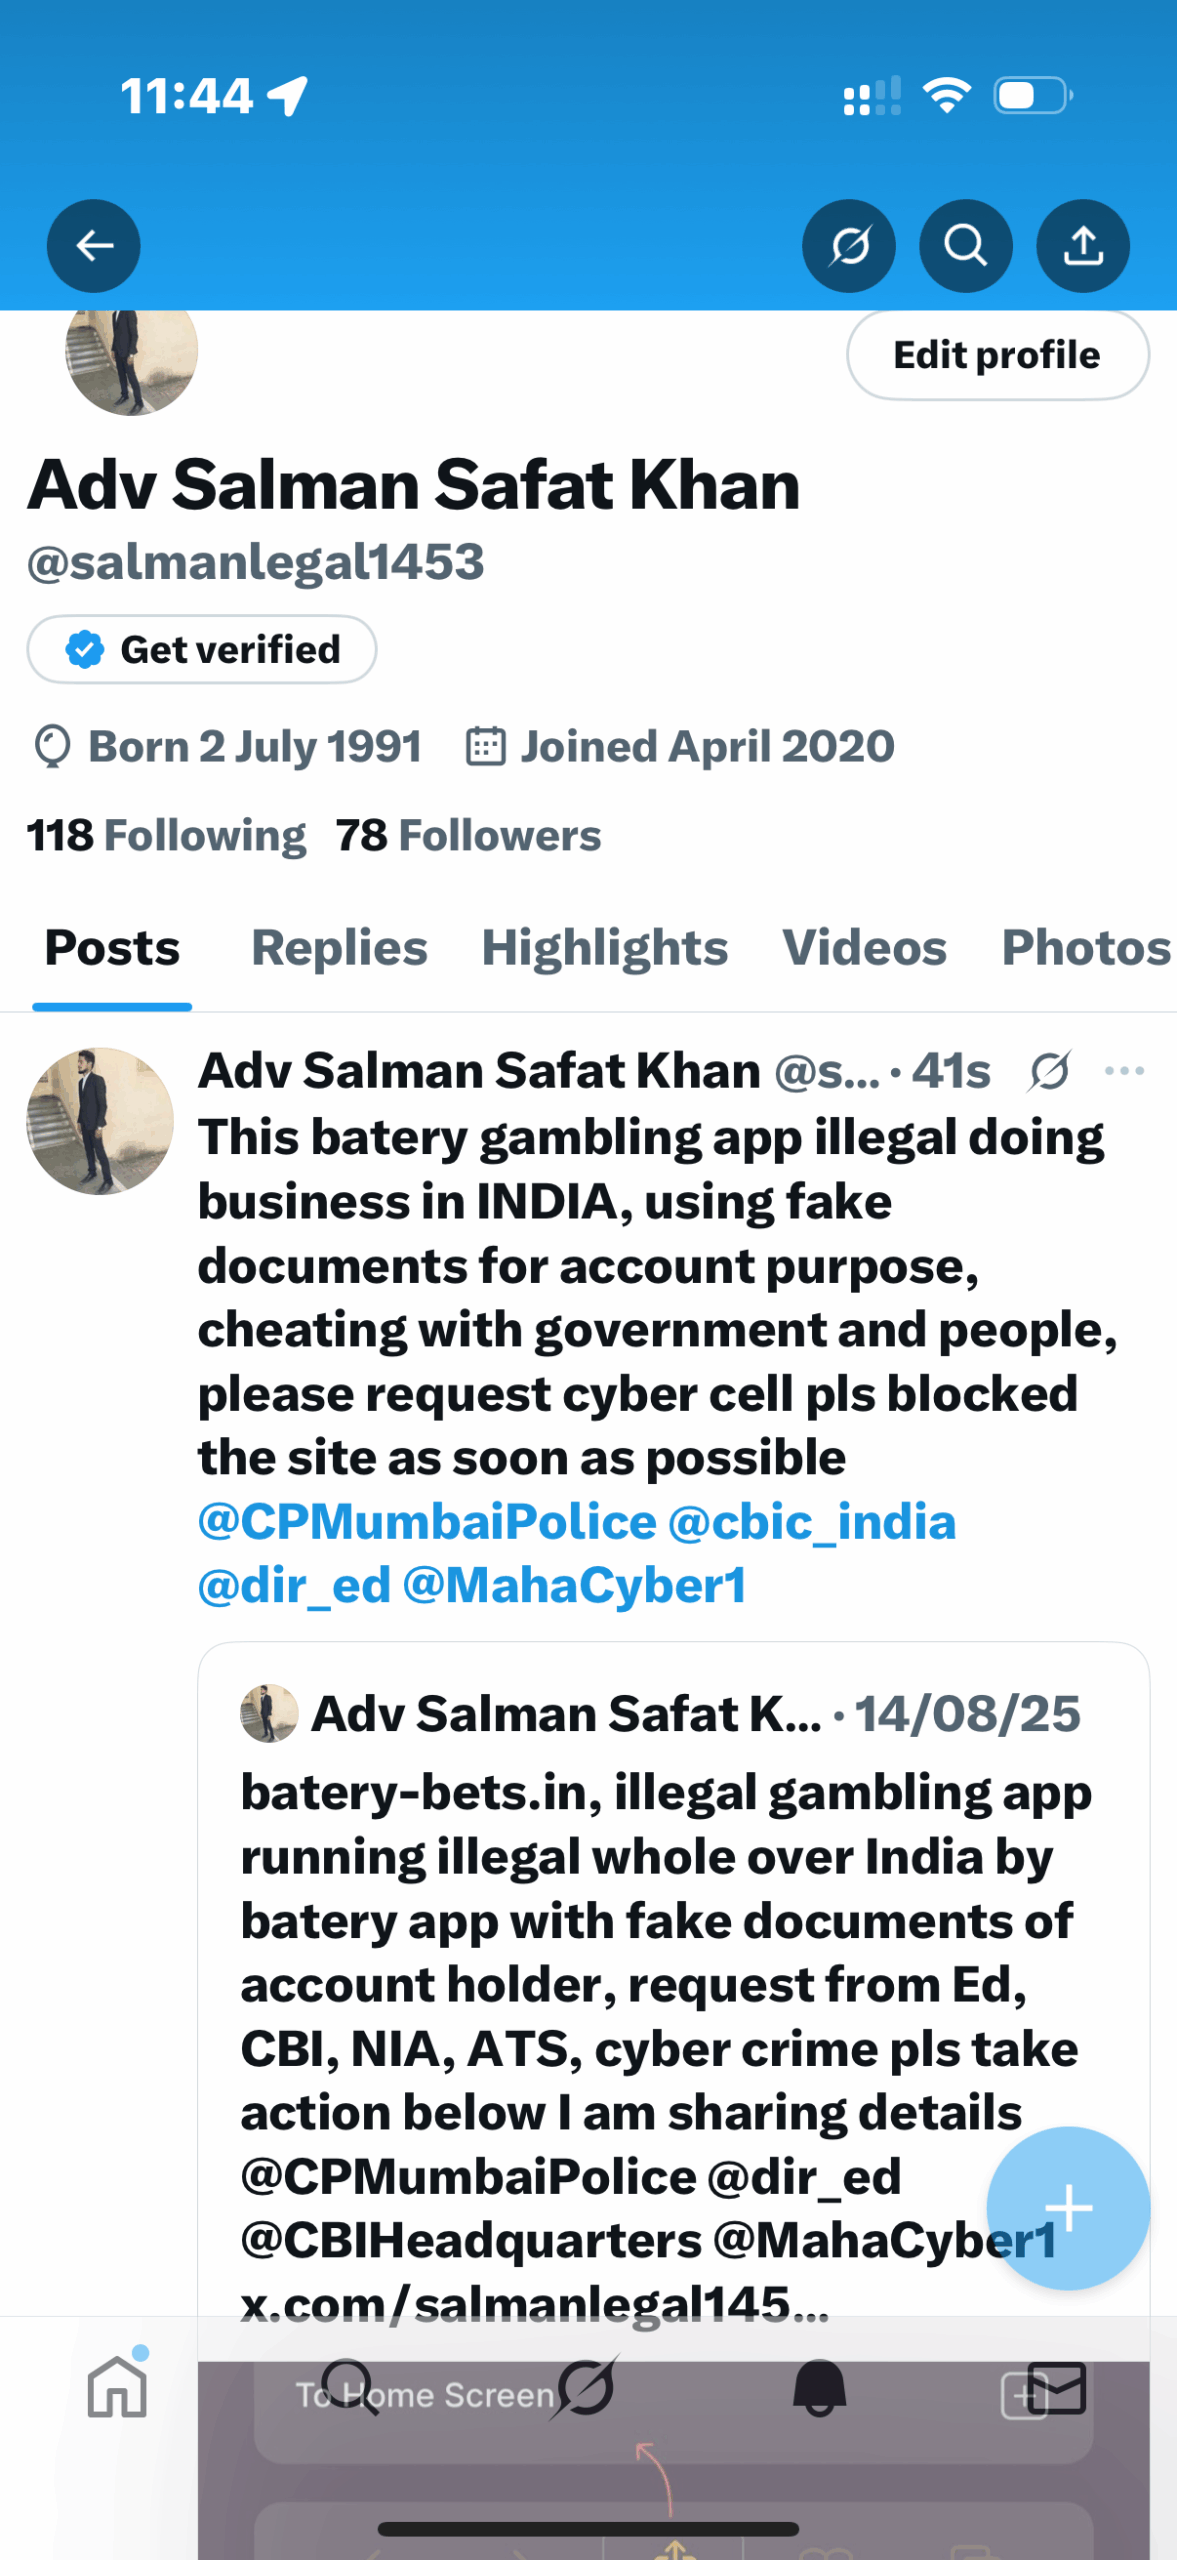
Task: Tap the @CPMumbaiPolice mention link
Action: (427, 1522)
